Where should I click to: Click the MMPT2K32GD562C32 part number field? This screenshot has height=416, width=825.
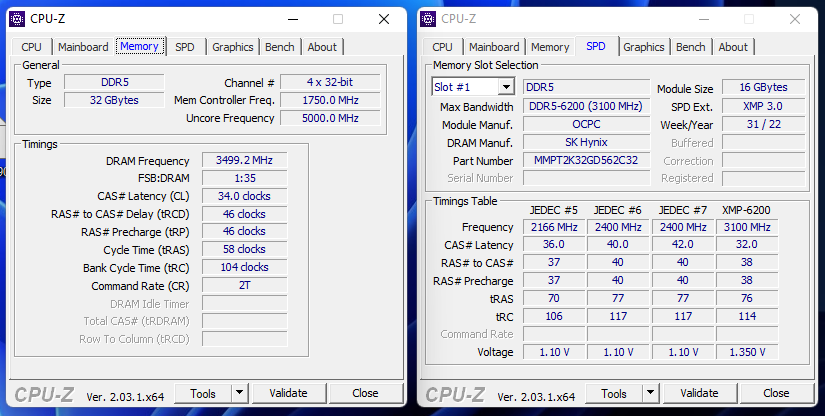click(586, 160)
